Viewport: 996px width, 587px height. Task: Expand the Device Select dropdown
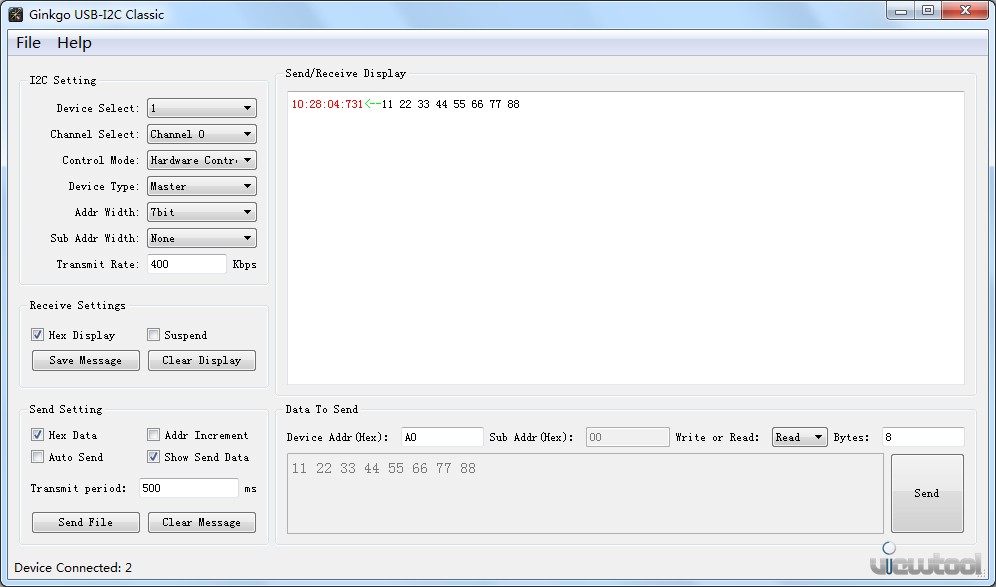pyautogui.click(x=202, y=108)
